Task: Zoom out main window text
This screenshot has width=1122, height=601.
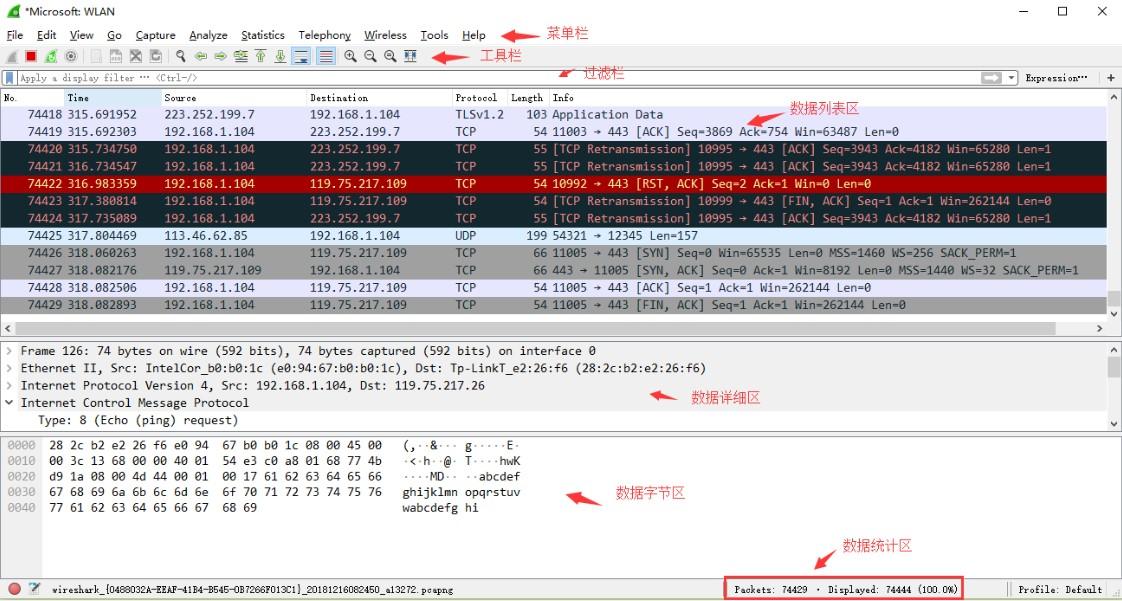Action: tap(370, 57)
